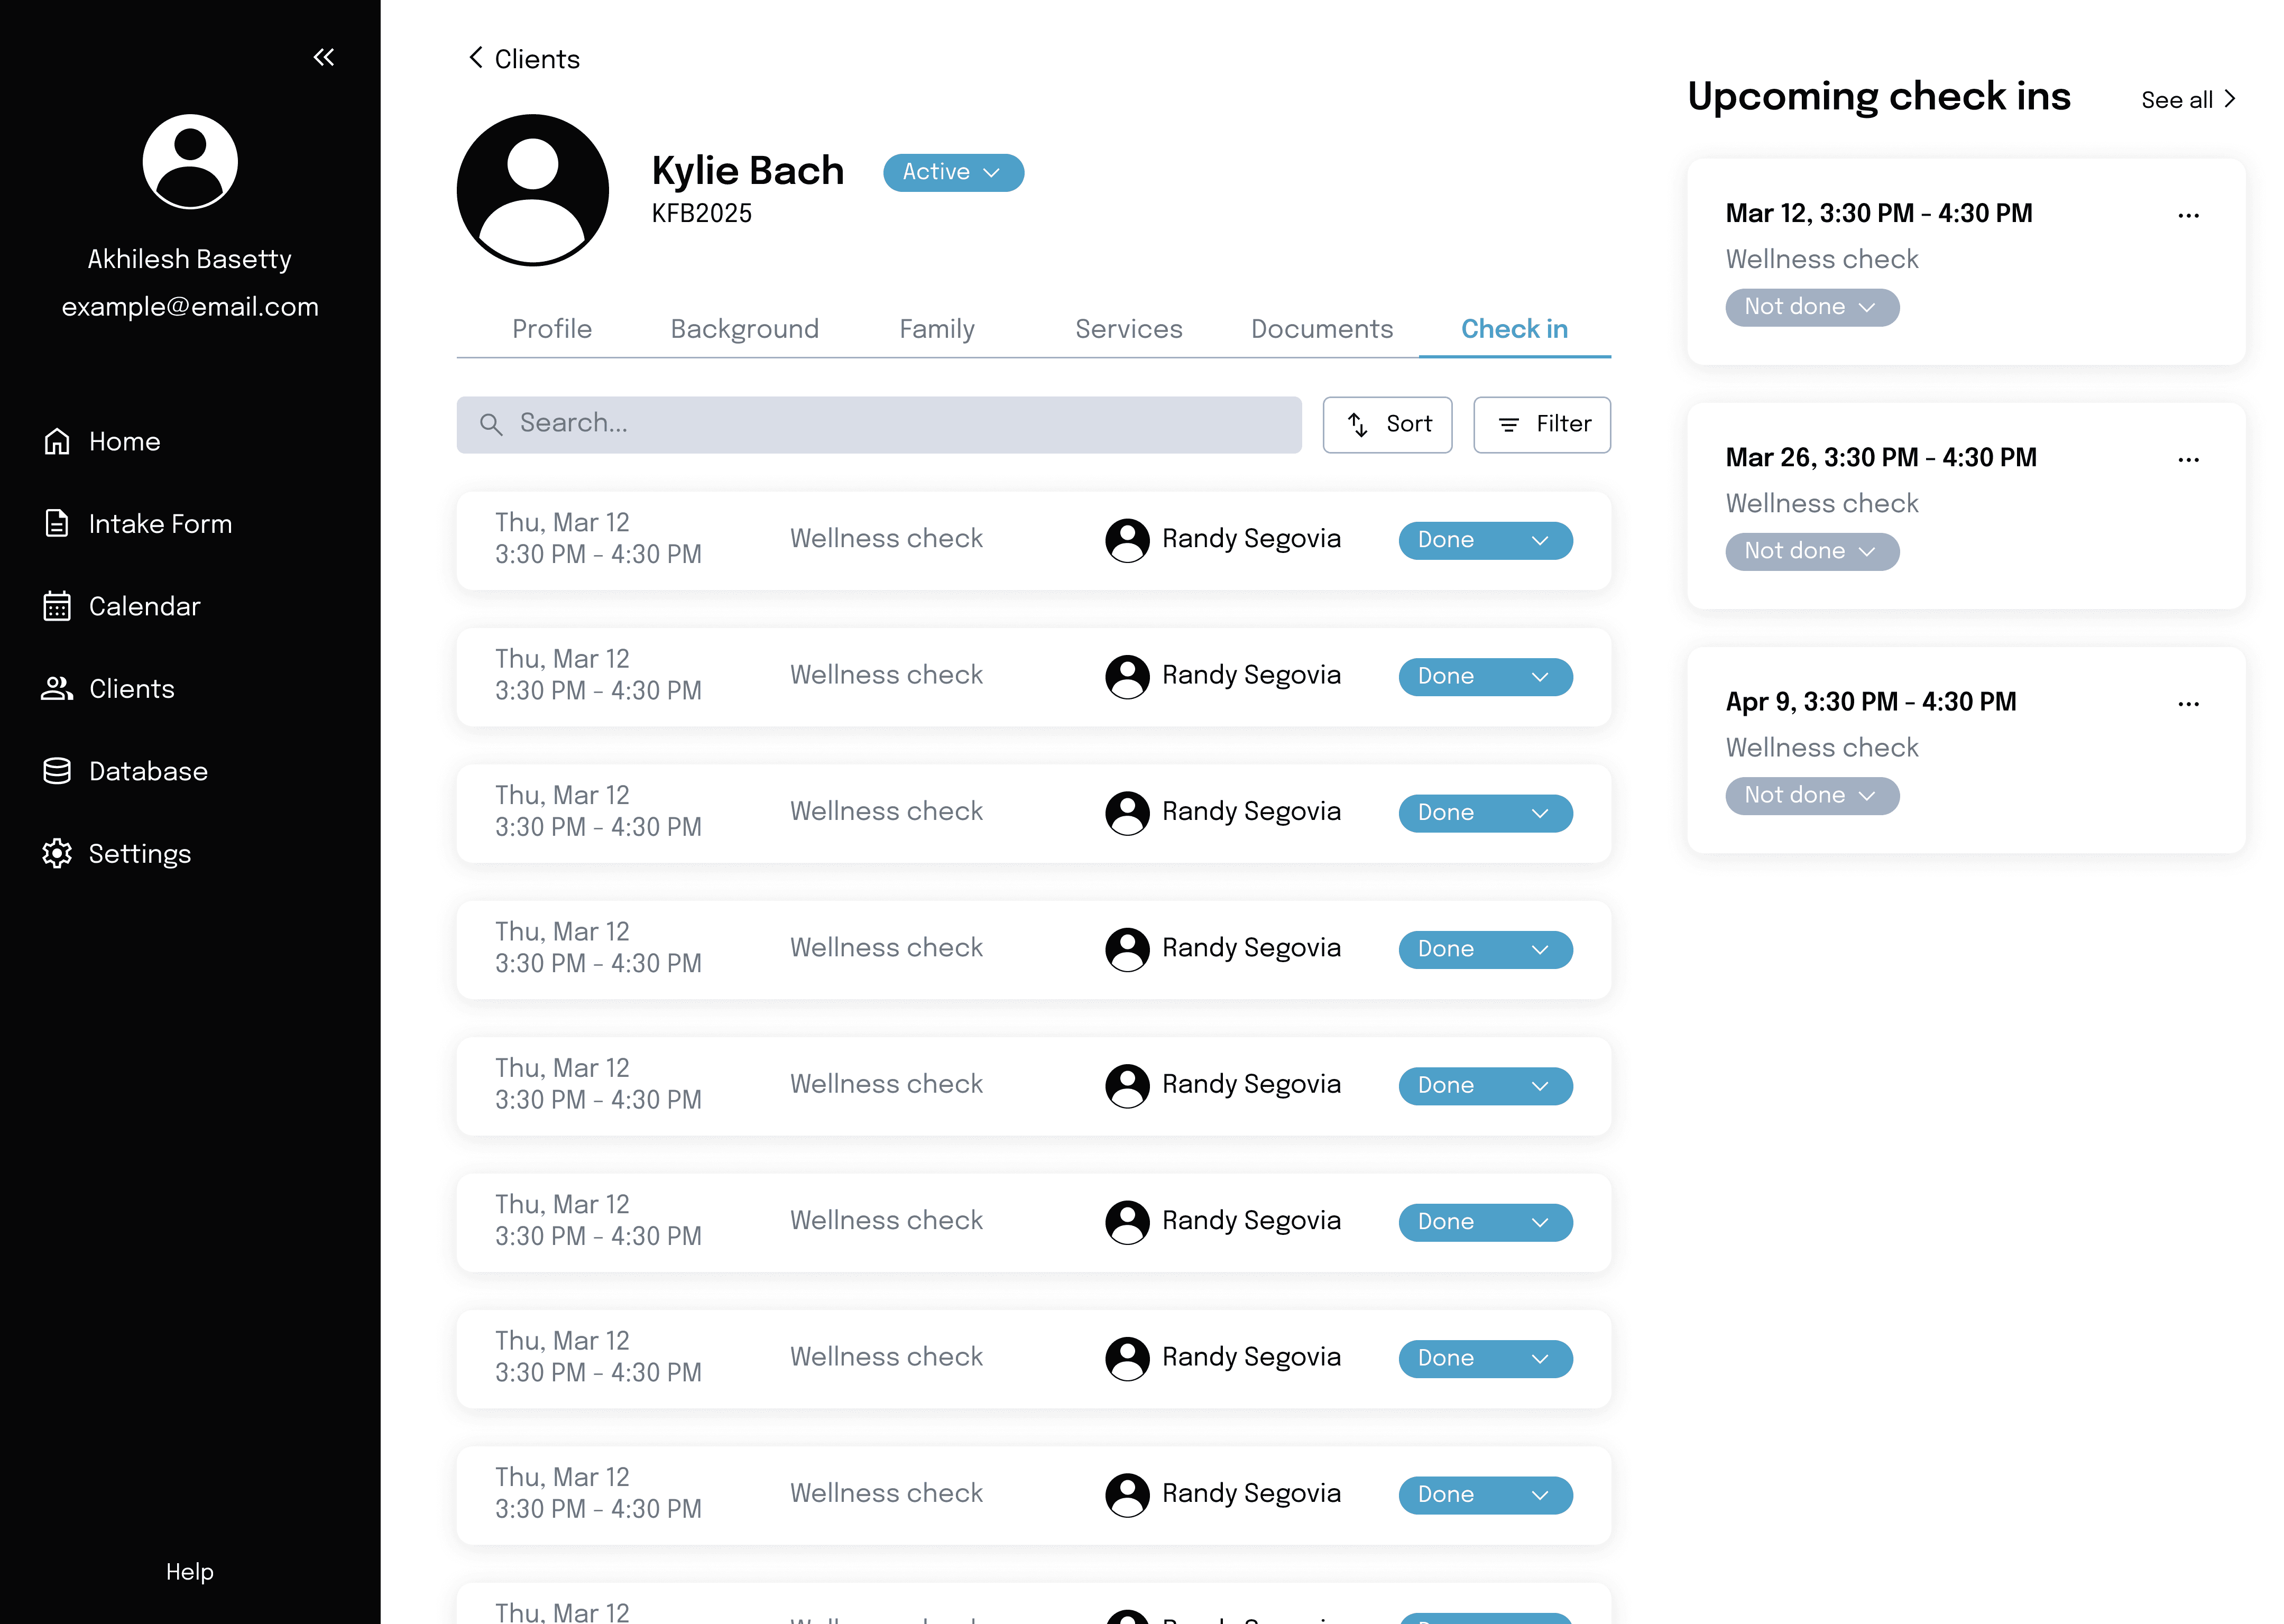Open Intake Form document icon
This screenshot has width=2284, height=1624.
click(57, 523)
